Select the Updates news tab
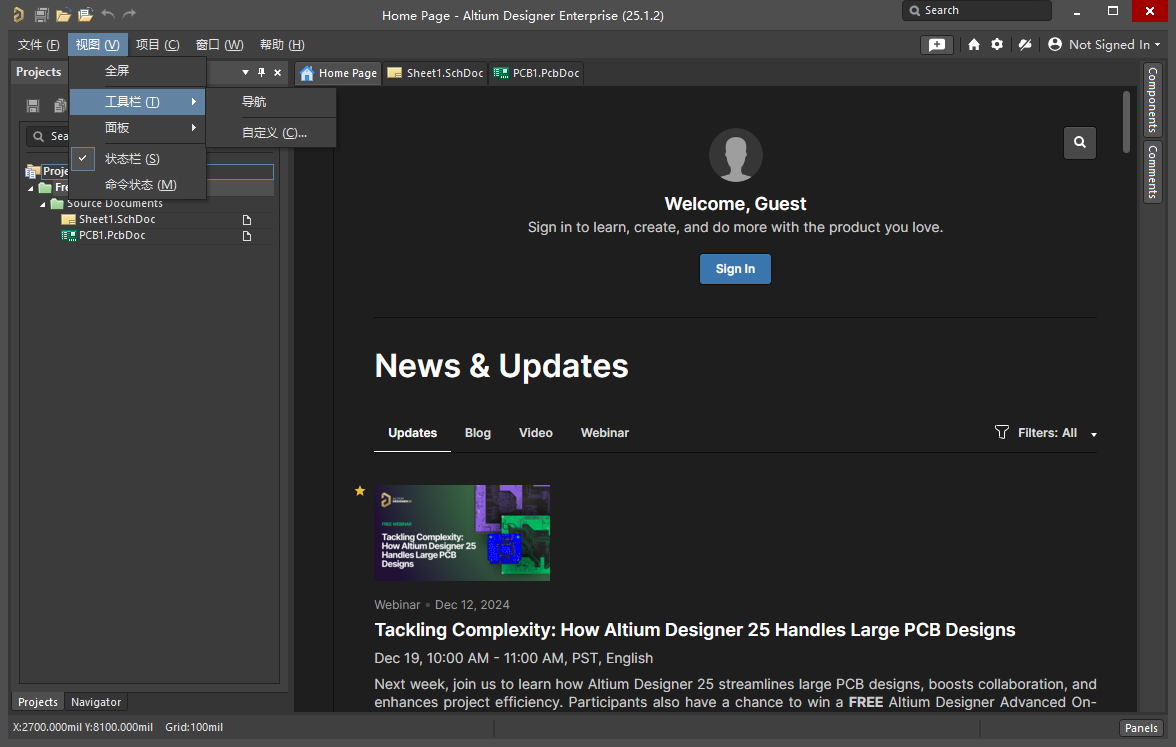The image size is (1176, 747). click(412, 433)
